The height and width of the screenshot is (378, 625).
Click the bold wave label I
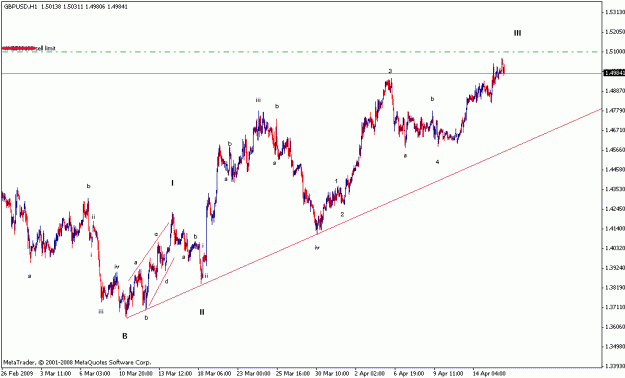(172, 183)
